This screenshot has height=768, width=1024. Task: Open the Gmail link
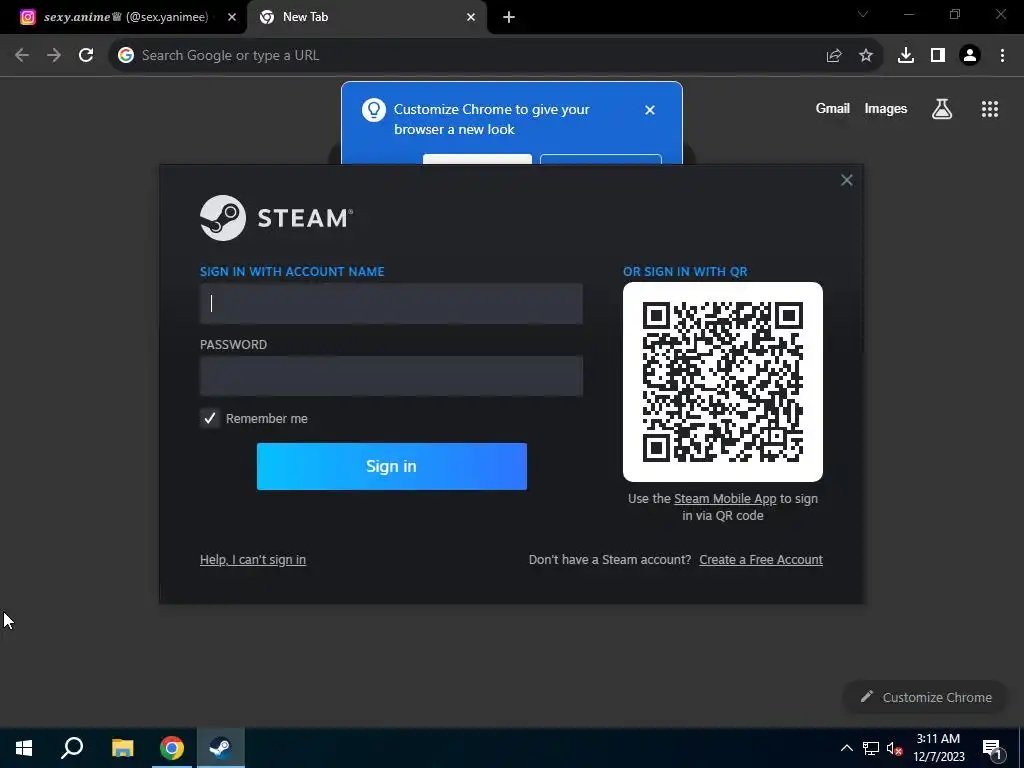click(833, 109)
